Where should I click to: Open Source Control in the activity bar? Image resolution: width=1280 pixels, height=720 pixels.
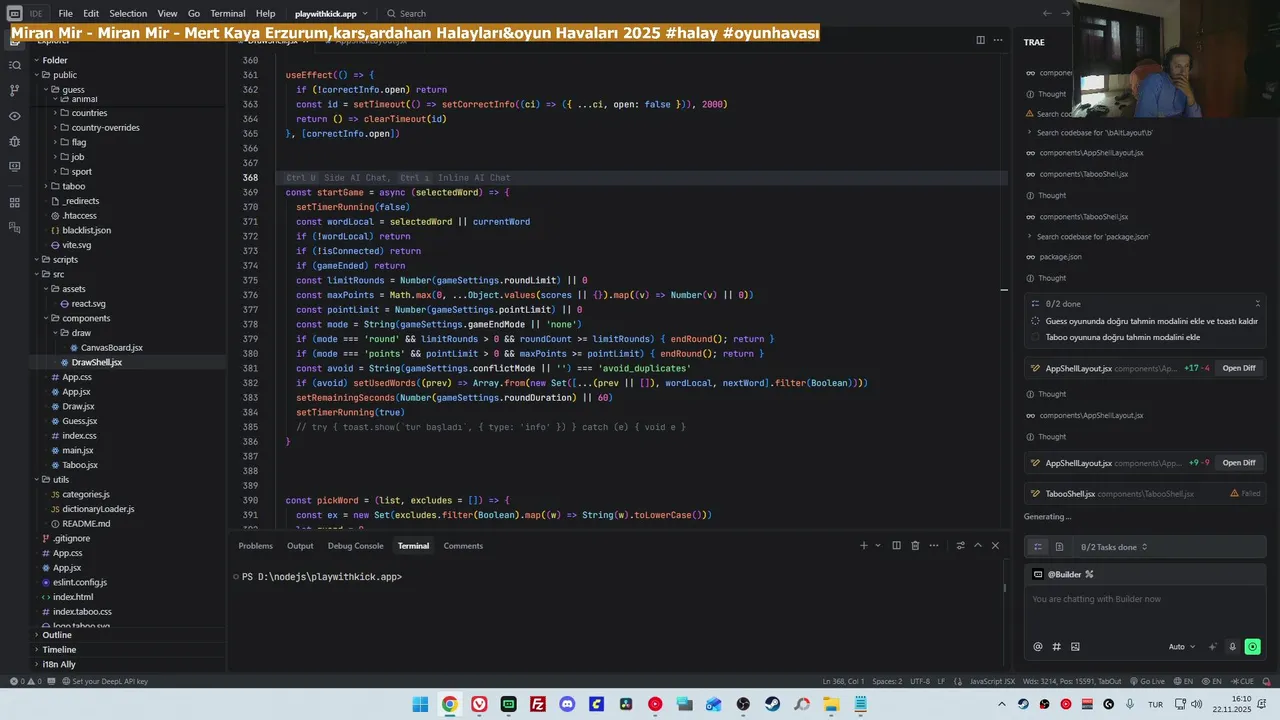coord(14,90)
